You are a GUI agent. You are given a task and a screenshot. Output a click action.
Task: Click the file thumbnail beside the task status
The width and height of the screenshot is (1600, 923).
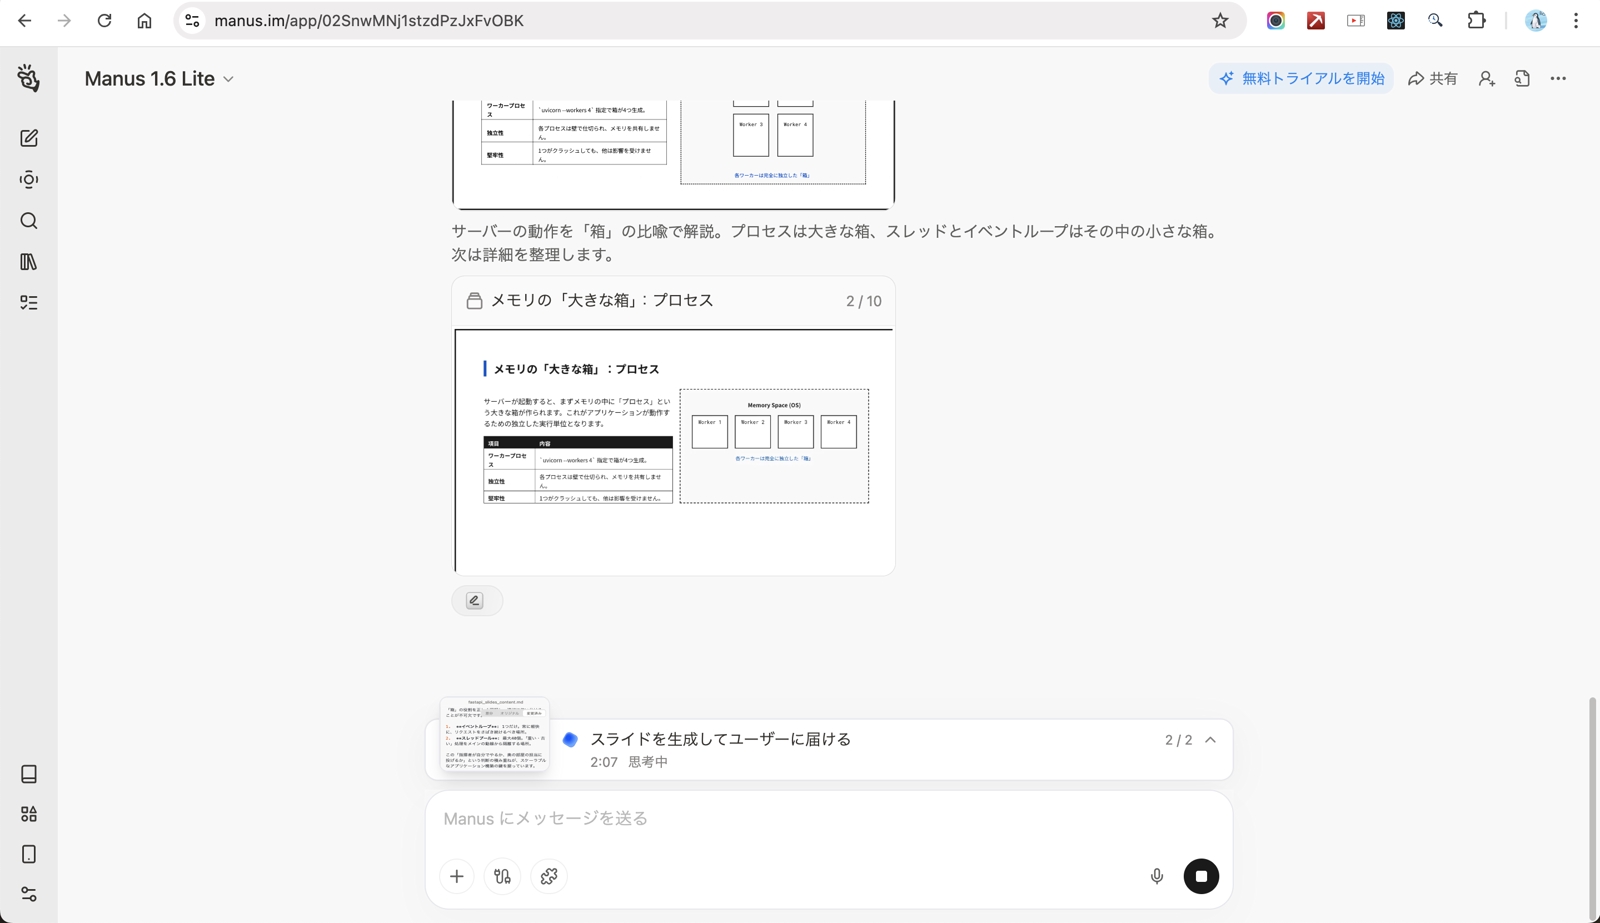pos(492,735)
